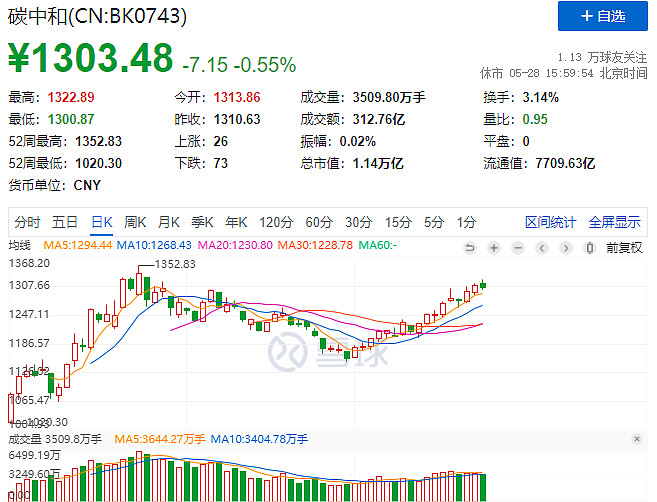Click the reset/undo chart icon
657x502 pixels.
coord(470,248)
